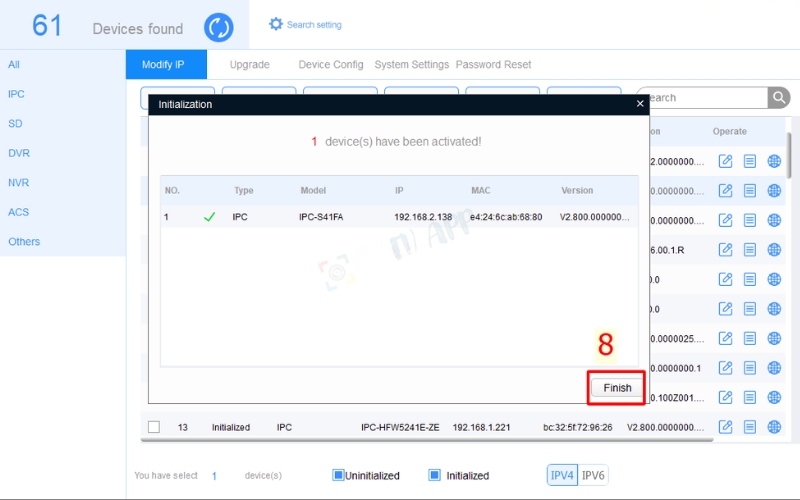Viewport: 800px width, 500px height.
Task: Open web globe icon in 6.00.1.R row
Action: point(774,249)
